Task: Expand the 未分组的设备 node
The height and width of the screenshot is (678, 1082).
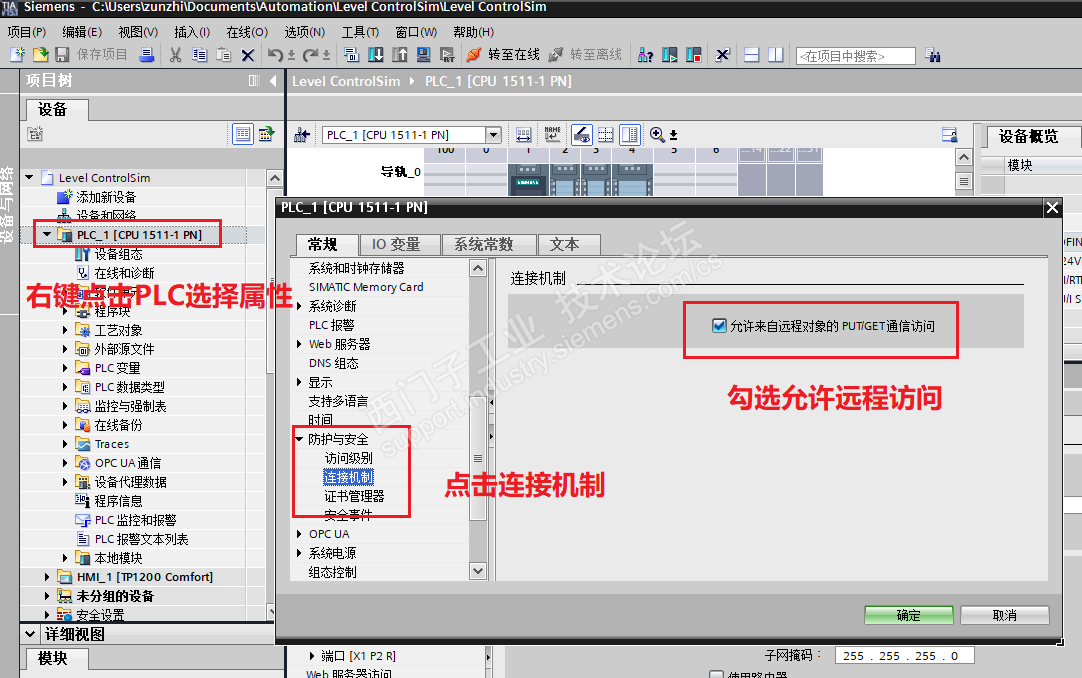Action: pos(47,595)
